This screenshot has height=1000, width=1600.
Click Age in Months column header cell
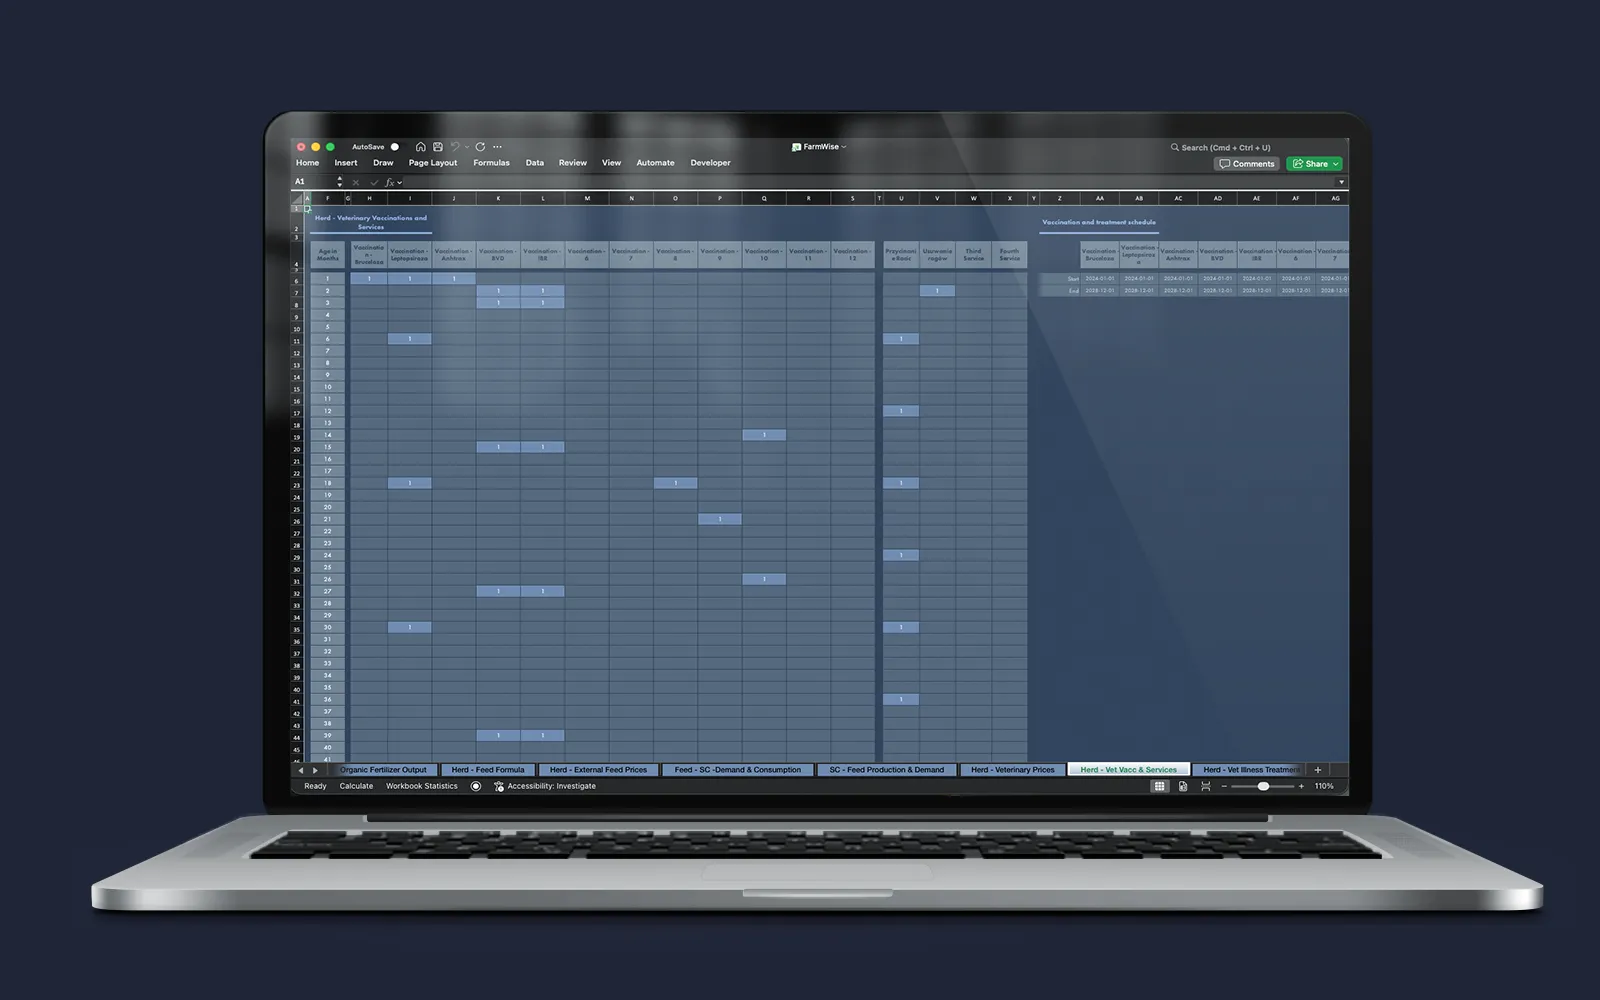coord(327,255)
